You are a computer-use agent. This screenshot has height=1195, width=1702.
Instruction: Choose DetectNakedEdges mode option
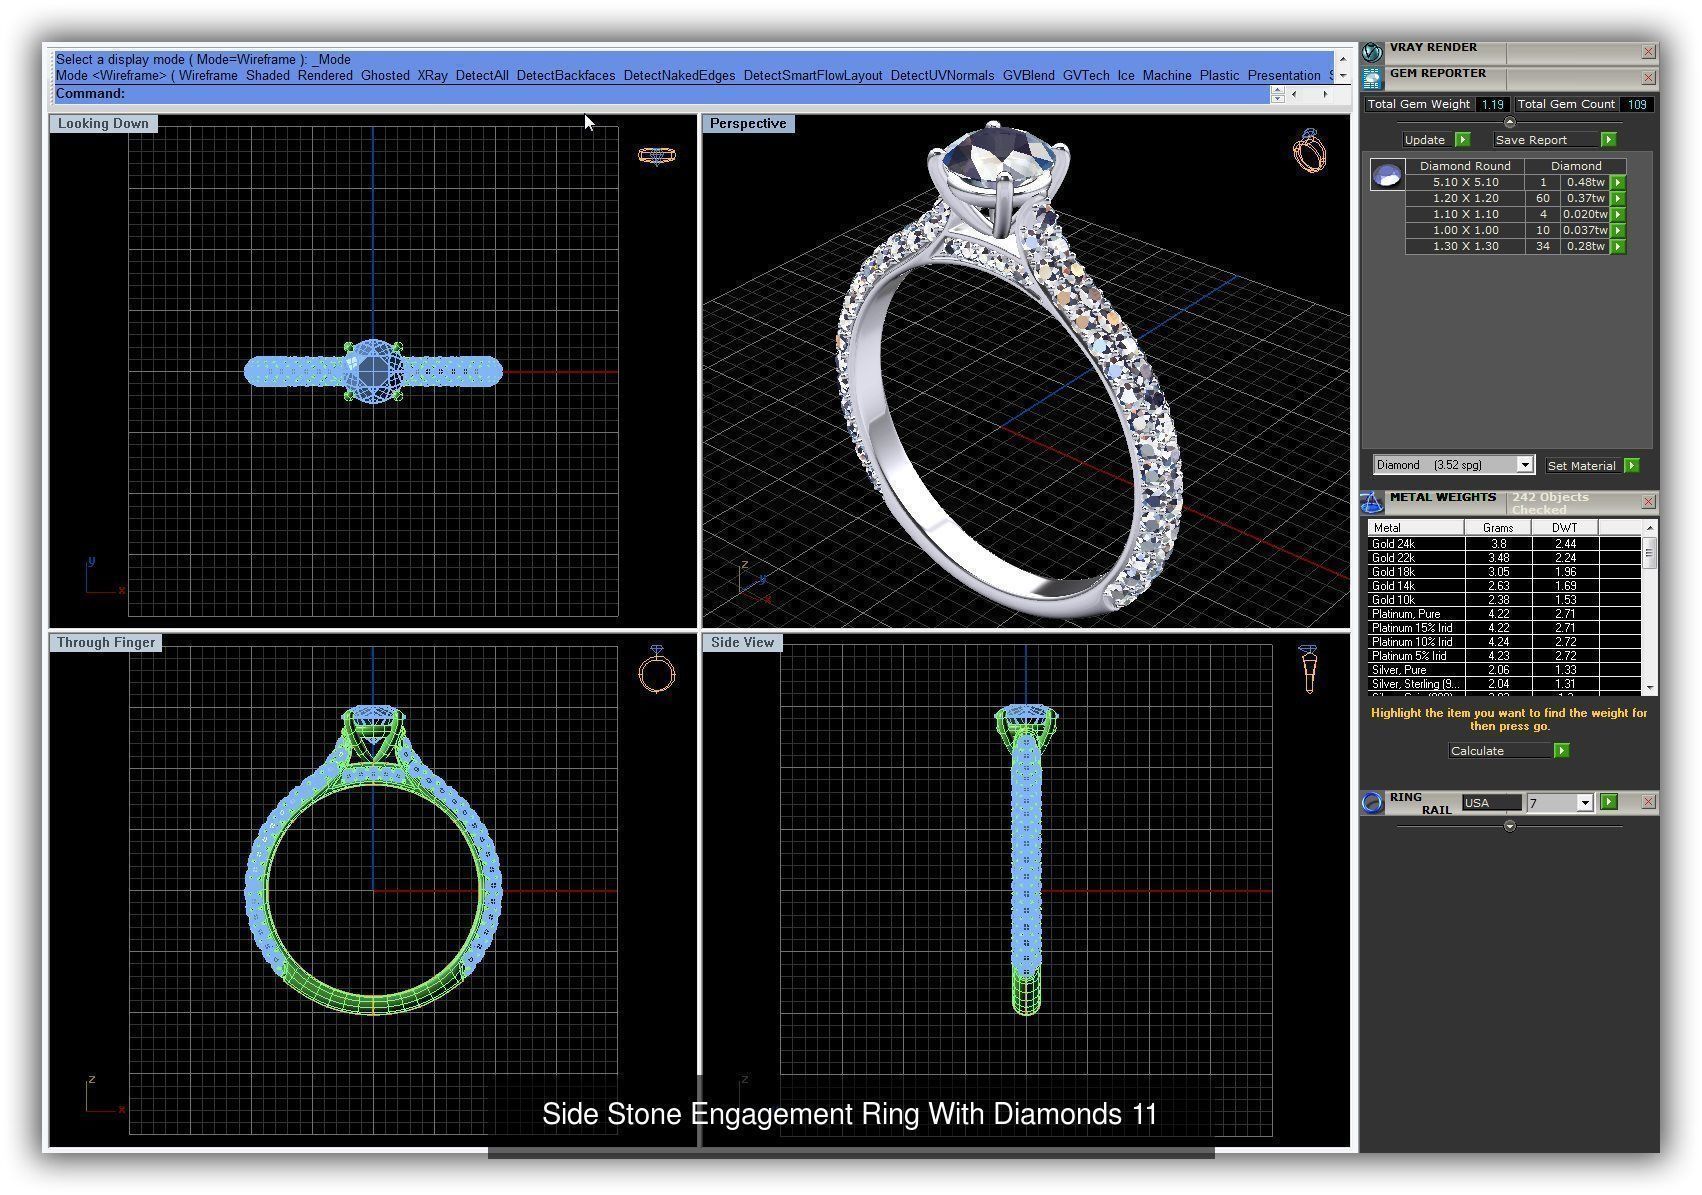(679, 76)
